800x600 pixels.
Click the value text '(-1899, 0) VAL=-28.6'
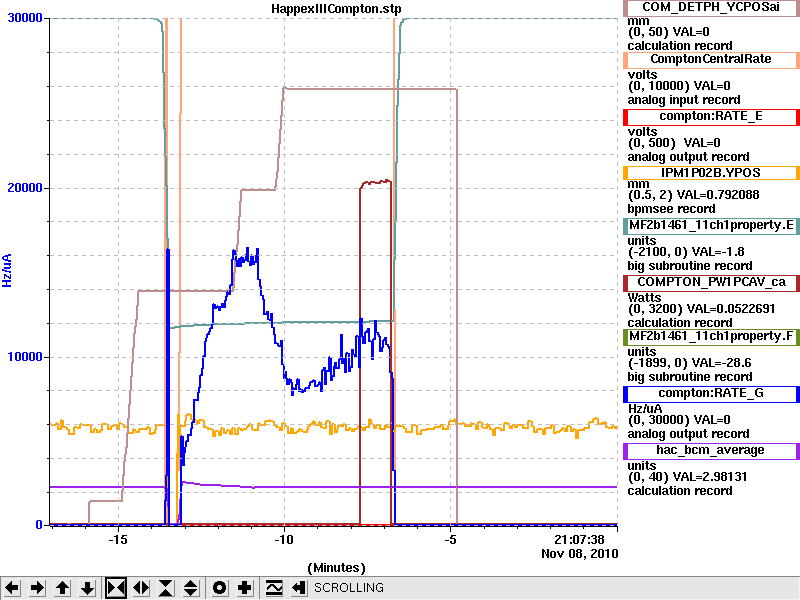tap(689, 363)
